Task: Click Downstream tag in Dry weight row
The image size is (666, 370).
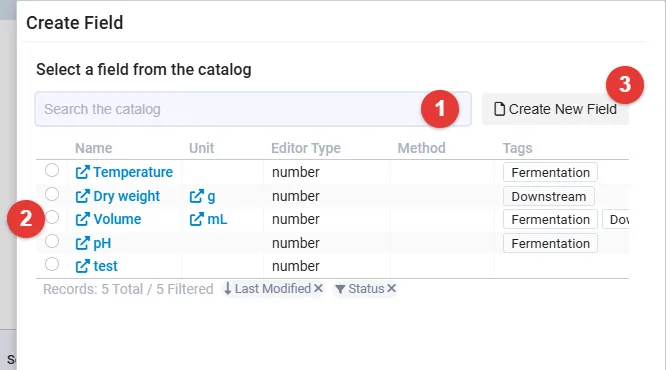Action: click(549, 196)
